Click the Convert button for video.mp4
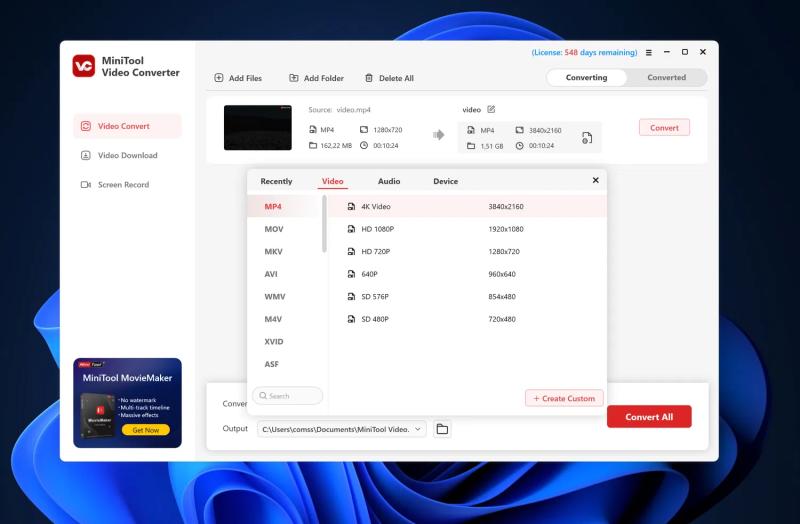This screenshot has height=524, width=800. pyautogui.click(x=664, y=128)
